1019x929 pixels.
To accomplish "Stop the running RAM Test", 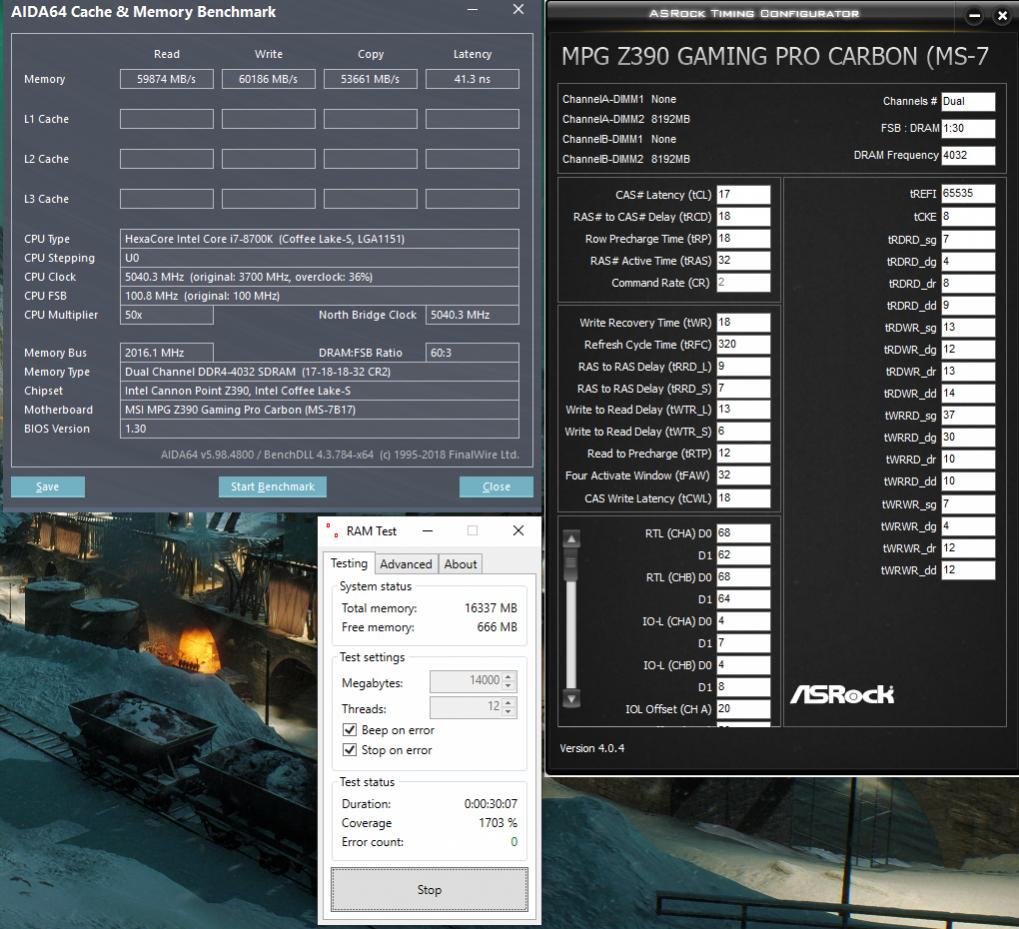I will pos(429,889).
